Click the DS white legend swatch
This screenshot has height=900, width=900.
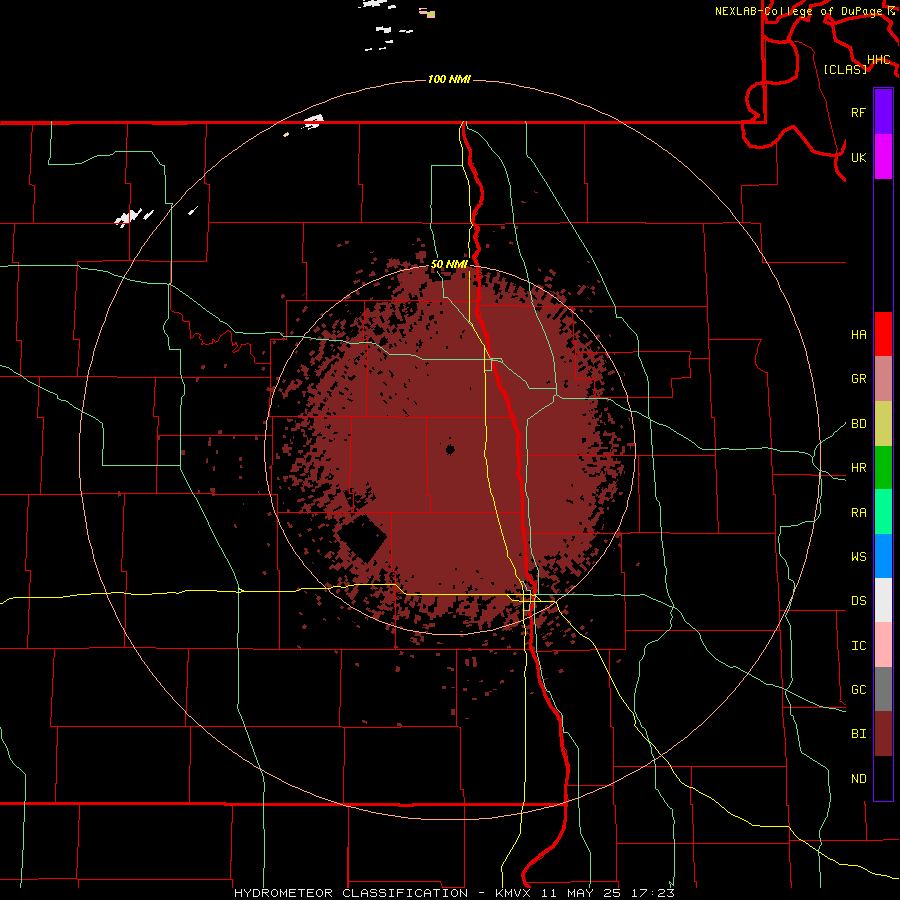[x=883, y=600]
